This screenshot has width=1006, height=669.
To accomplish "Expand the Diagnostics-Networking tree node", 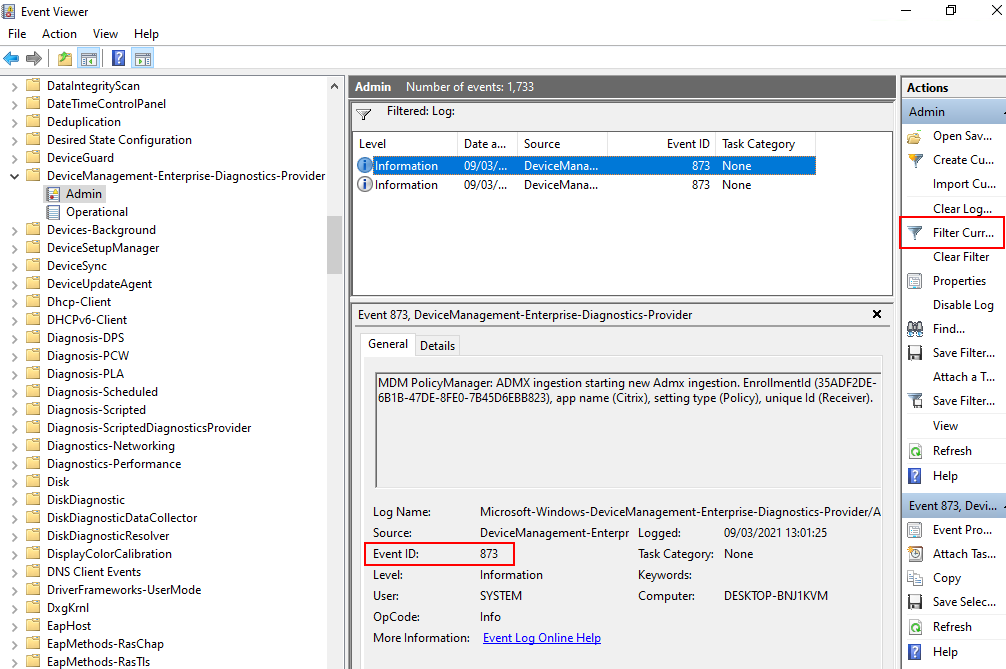I will (x=14, y=446).
